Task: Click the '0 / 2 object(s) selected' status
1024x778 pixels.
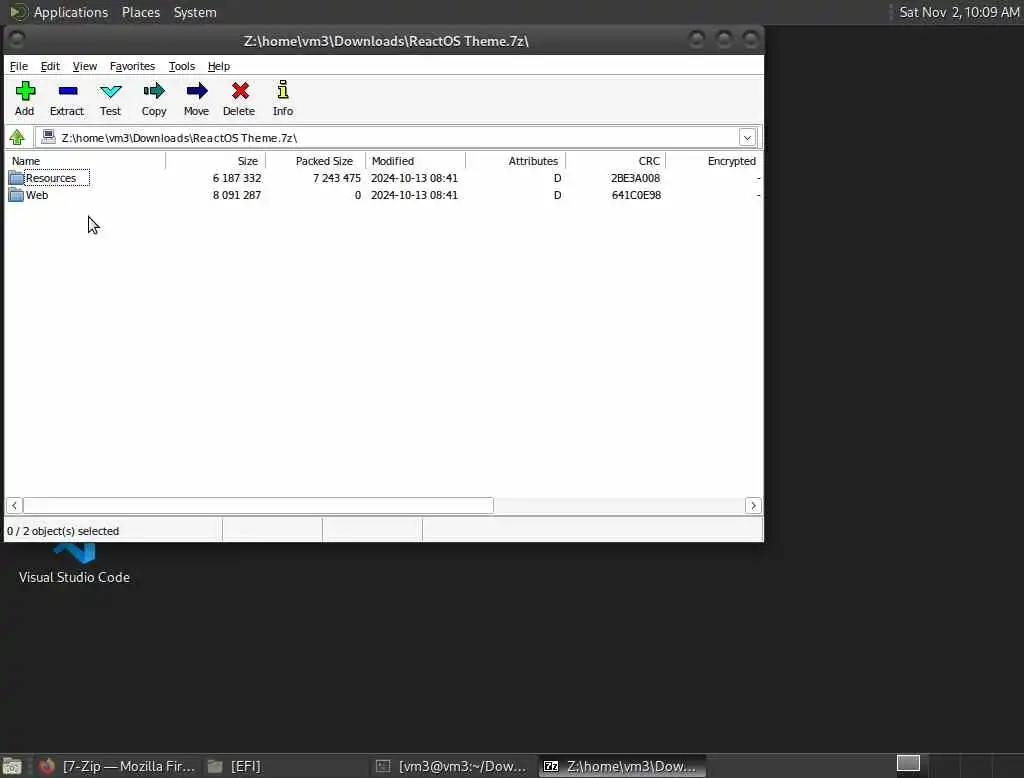Action: (63, 531)
